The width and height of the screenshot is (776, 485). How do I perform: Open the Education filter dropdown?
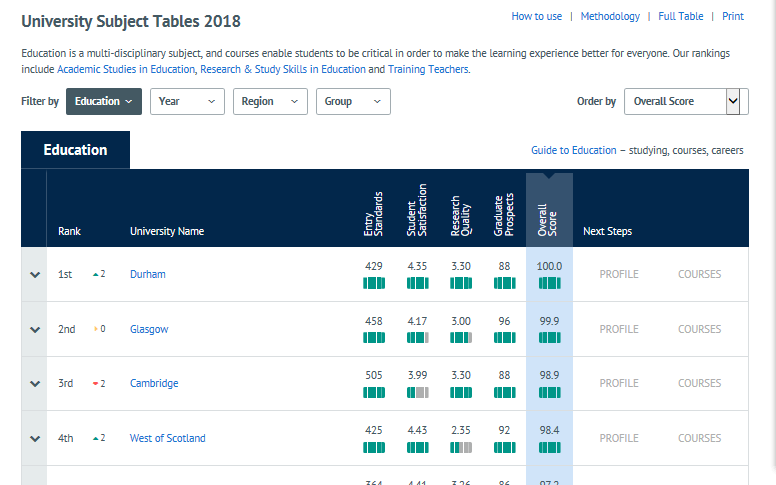(x=103, y=102)
